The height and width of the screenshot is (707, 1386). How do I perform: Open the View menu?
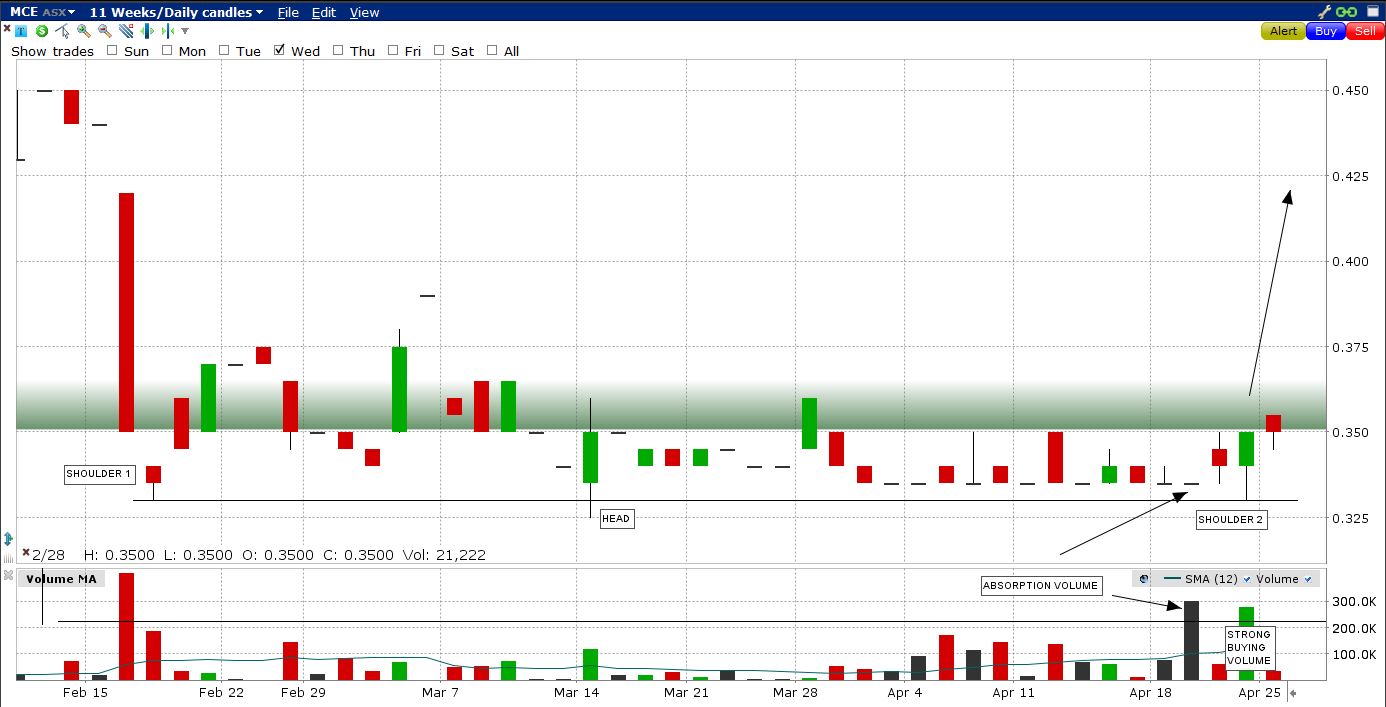pyautogui.click(x=364, y=12)
